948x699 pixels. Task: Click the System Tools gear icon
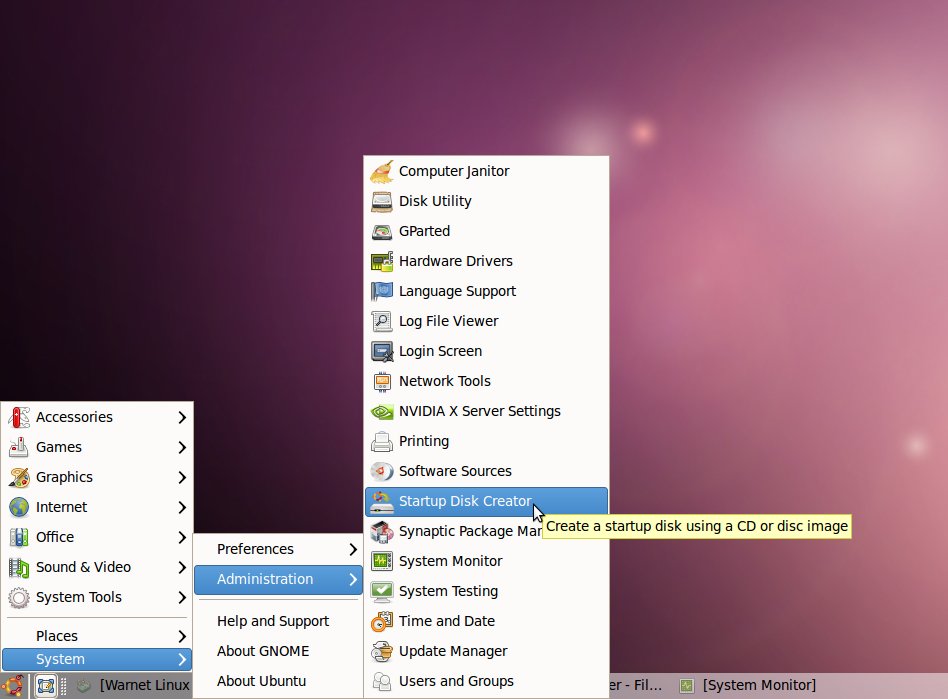click(19, 597)
